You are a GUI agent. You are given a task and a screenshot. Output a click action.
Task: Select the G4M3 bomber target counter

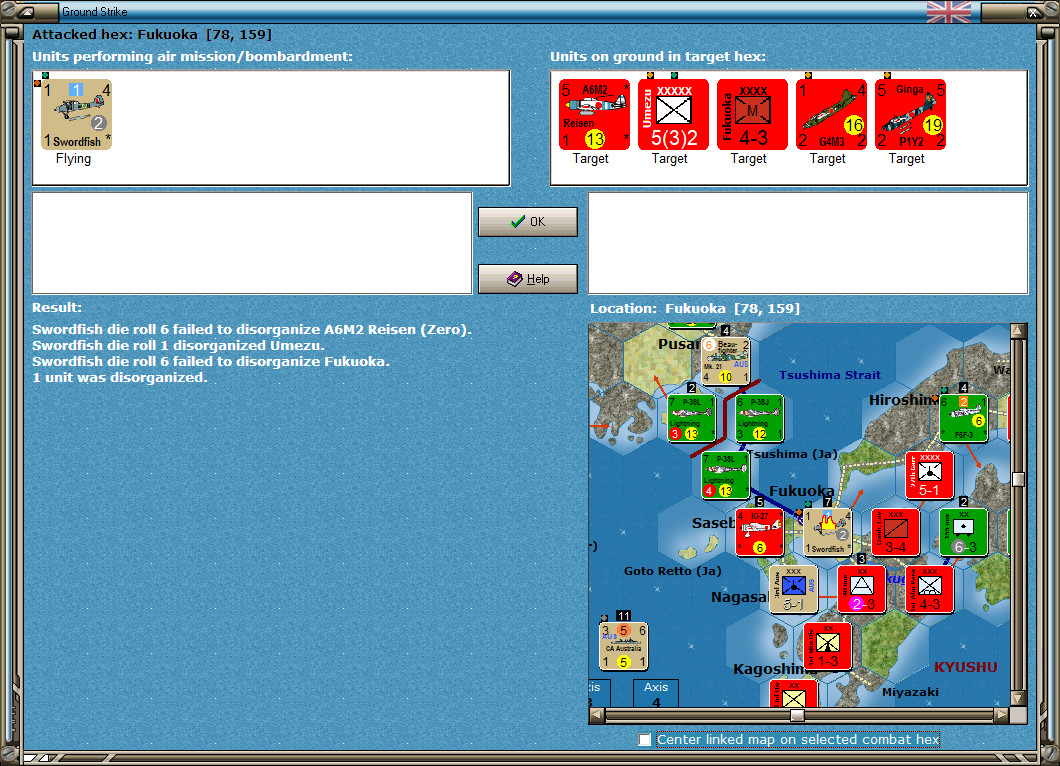pos(832,114)
